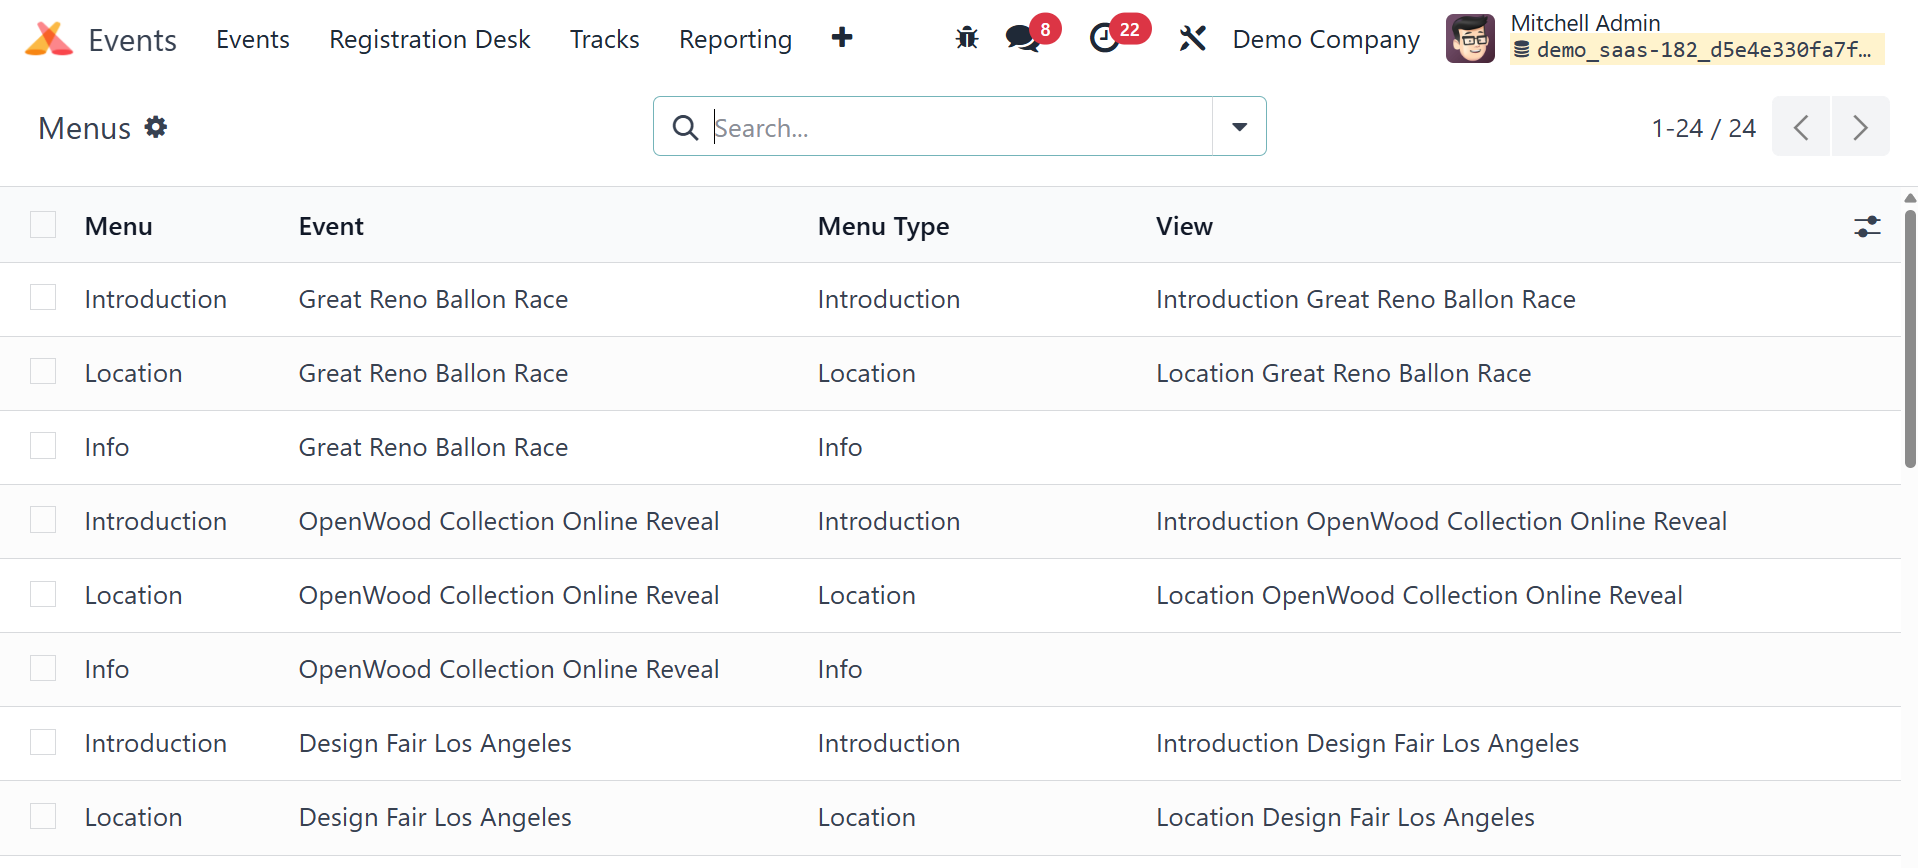Open the Demo Company switcher

1325,39
